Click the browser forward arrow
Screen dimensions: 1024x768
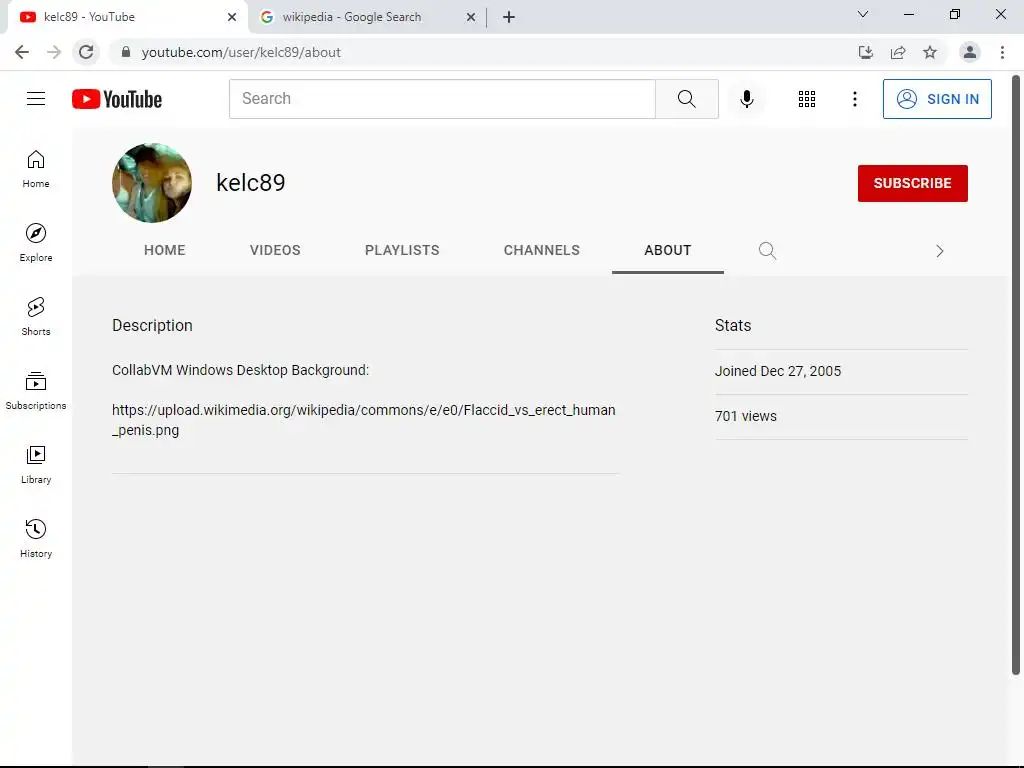click(x=54, y=52)
